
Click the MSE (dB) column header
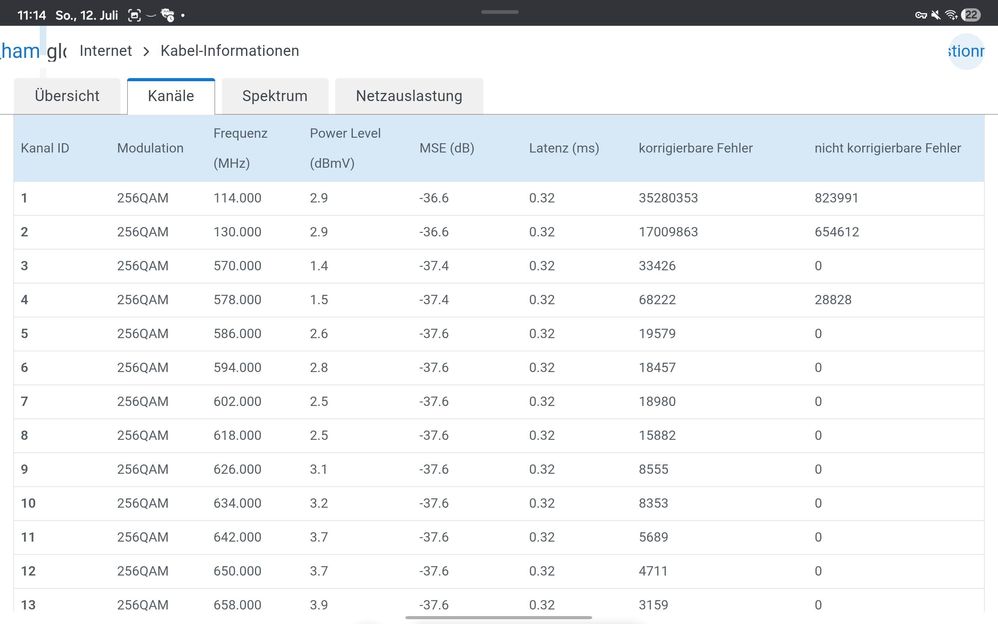click(x=447, y=148)
